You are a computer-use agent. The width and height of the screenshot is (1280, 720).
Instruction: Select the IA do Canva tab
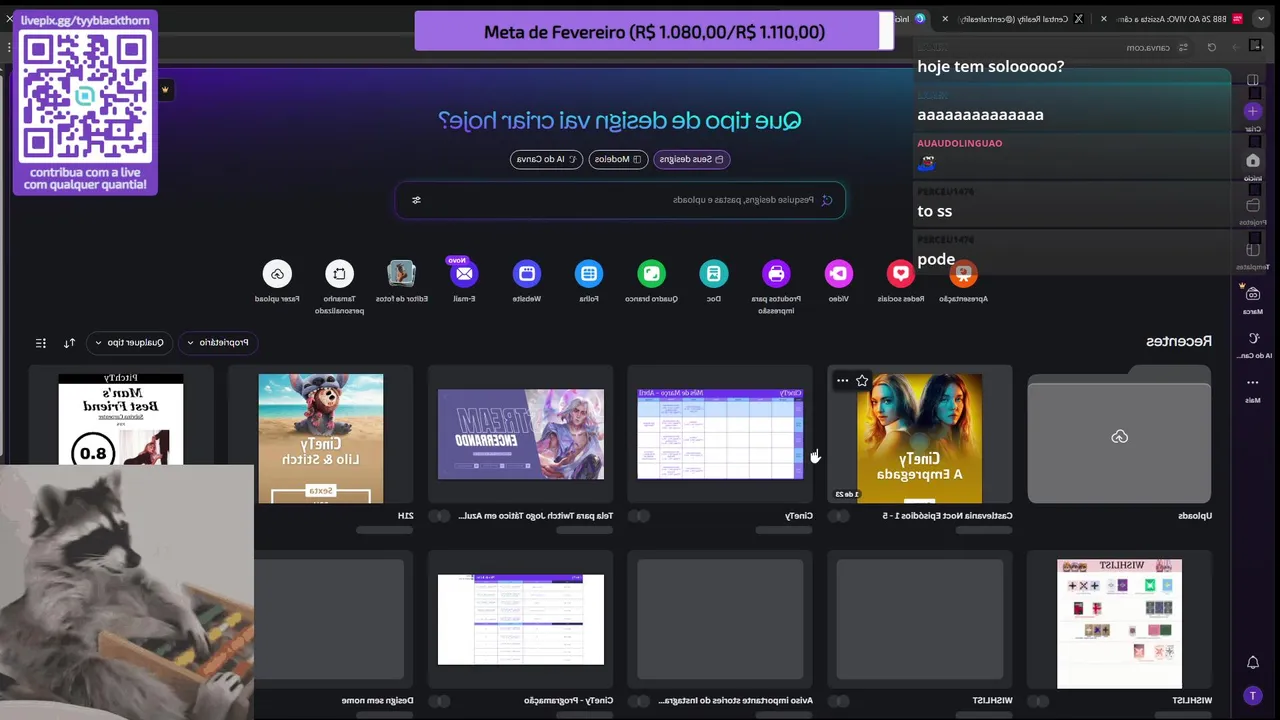(x=546, y=159)
